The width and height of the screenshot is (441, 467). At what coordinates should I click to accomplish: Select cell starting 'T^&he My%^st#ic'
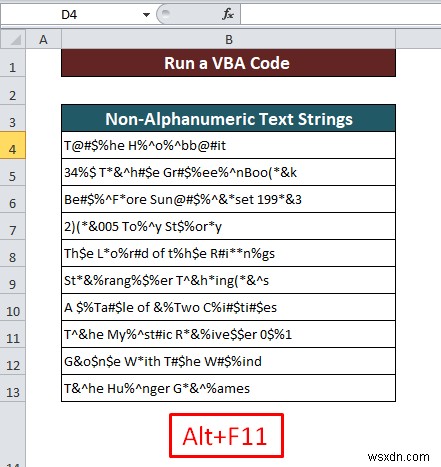(228, 334)
